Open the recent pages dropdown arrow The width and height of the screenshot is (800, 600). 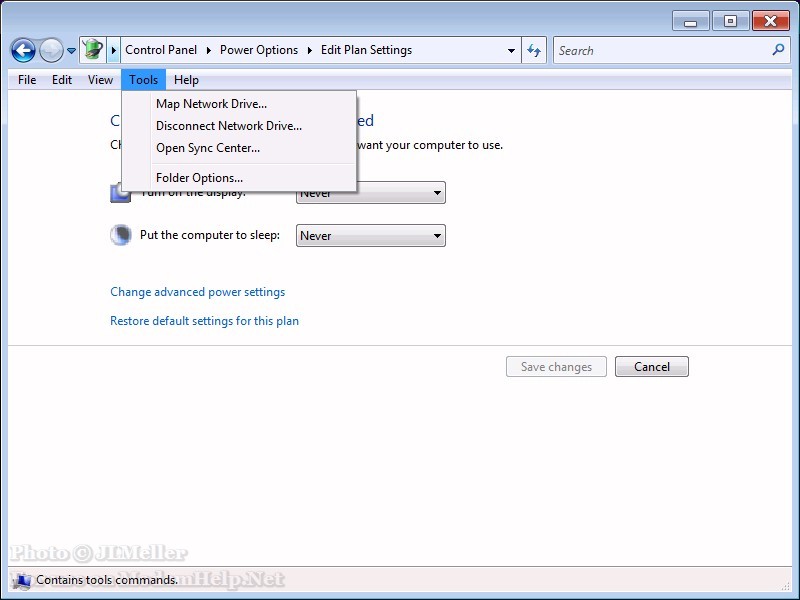[71, 51]
